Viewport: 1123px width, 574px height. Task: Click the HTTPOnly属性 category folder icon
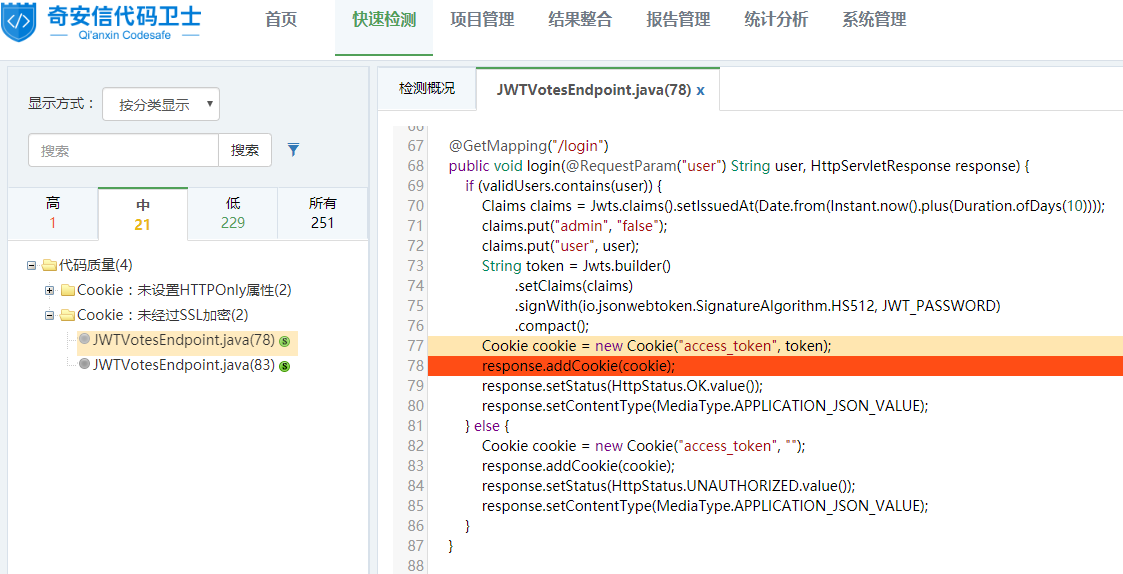[68, 290]
